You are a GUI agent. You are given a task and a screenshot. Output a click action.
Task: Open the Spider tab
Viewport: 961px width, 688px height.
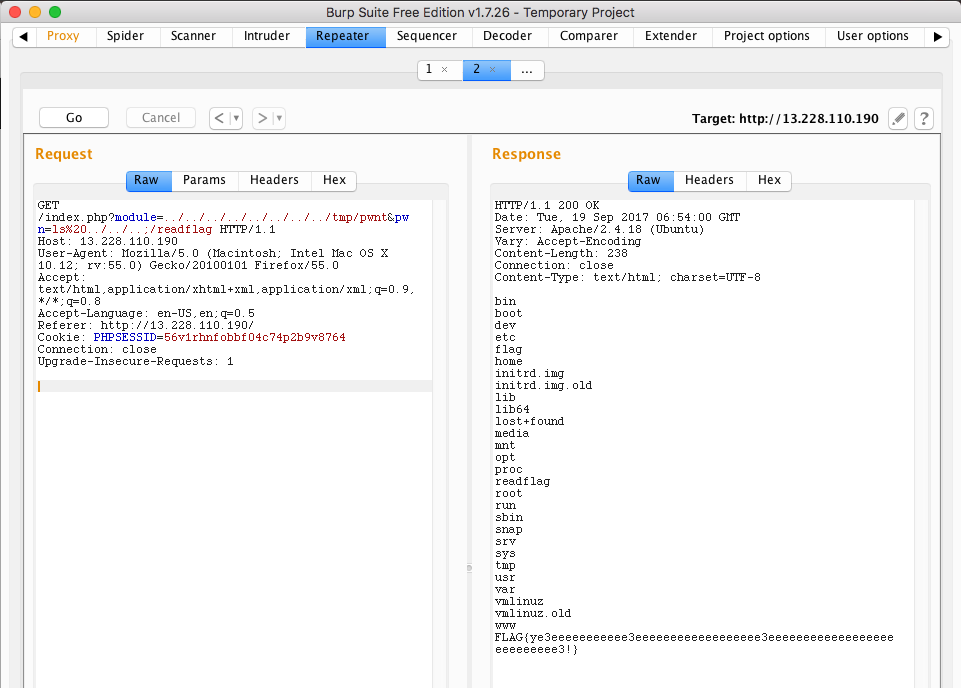pos(125,36)
